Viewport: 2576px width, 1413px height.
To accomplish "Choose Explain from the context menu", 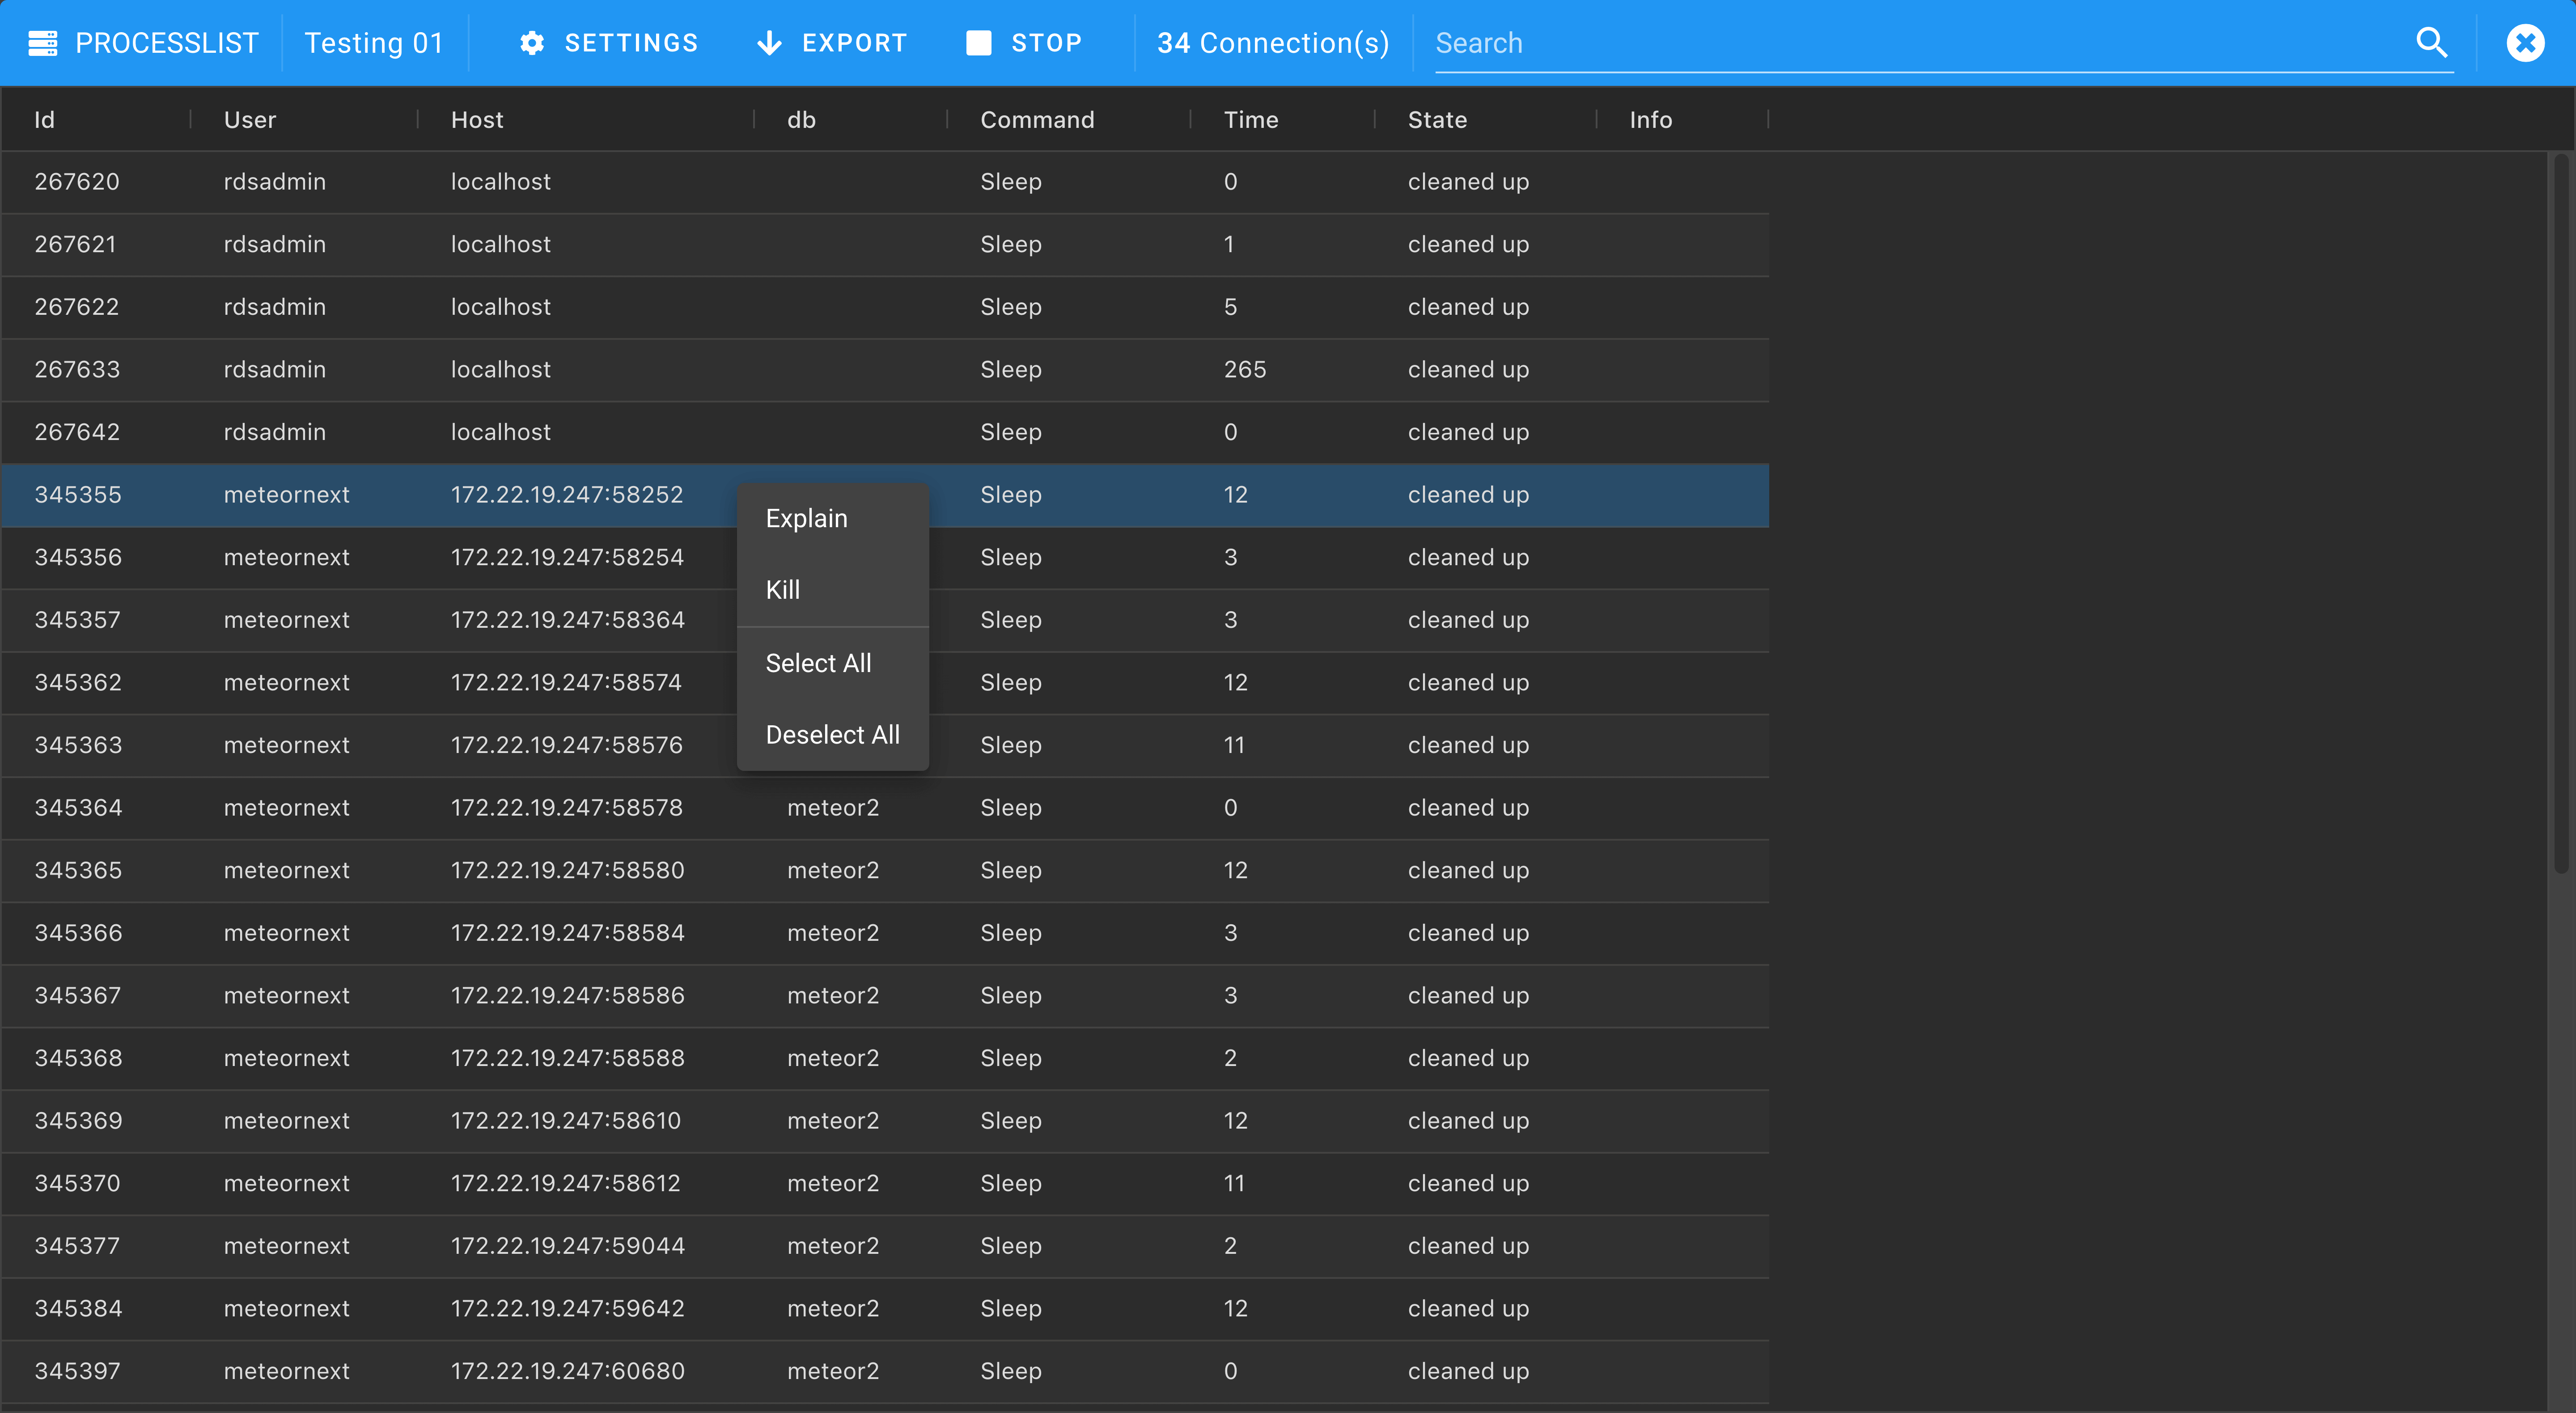I will pos(833,519).
